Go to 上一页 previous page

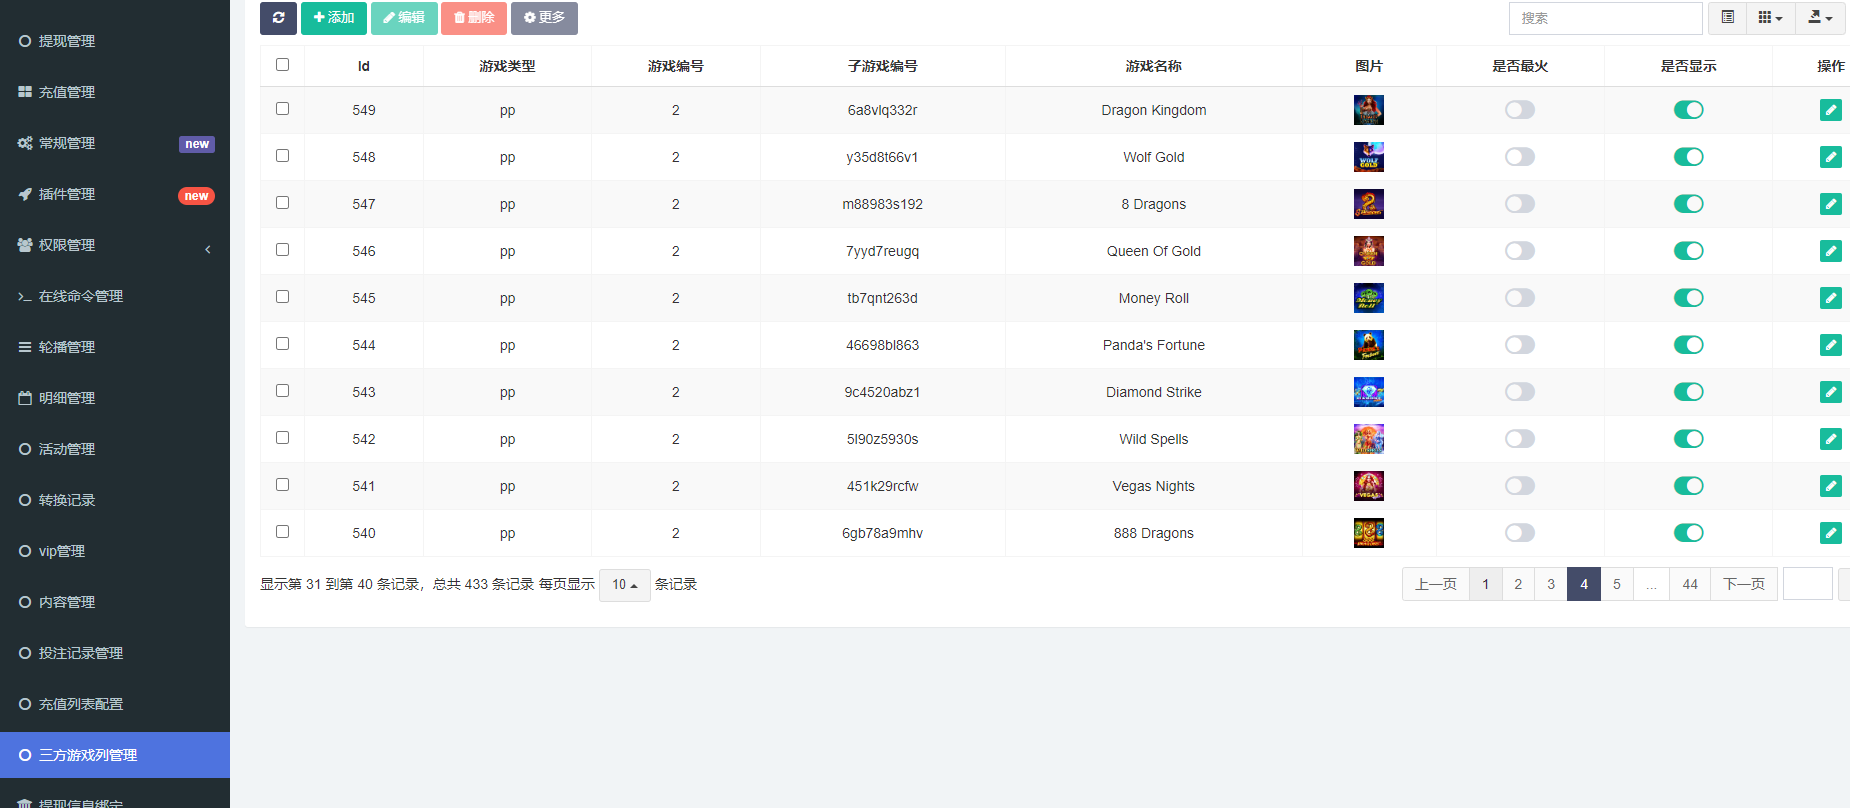1436,584
